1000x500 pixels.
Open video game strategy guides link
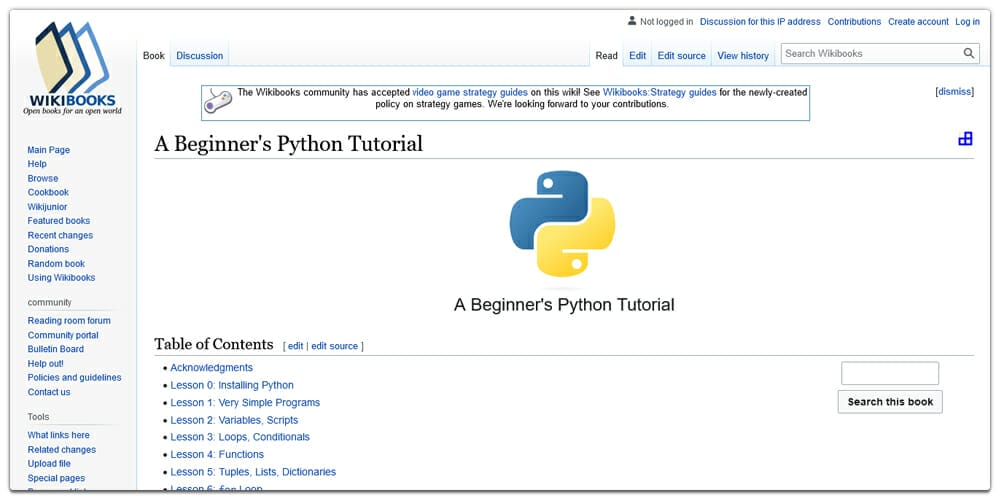point(469,92)
